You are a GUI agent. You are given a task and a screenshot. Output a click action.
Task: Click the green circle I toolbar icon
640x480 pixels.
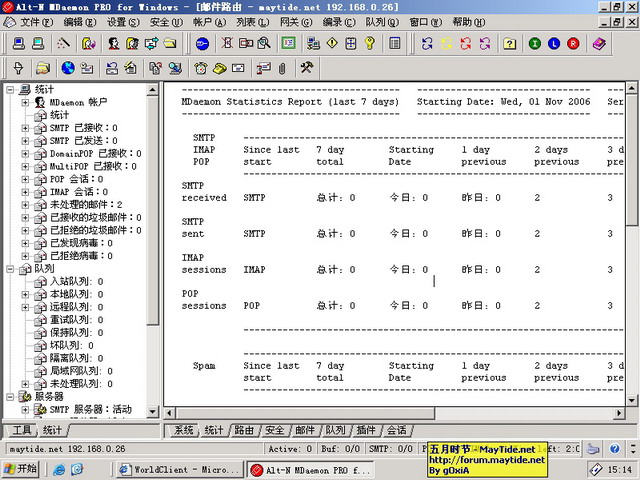535,43
